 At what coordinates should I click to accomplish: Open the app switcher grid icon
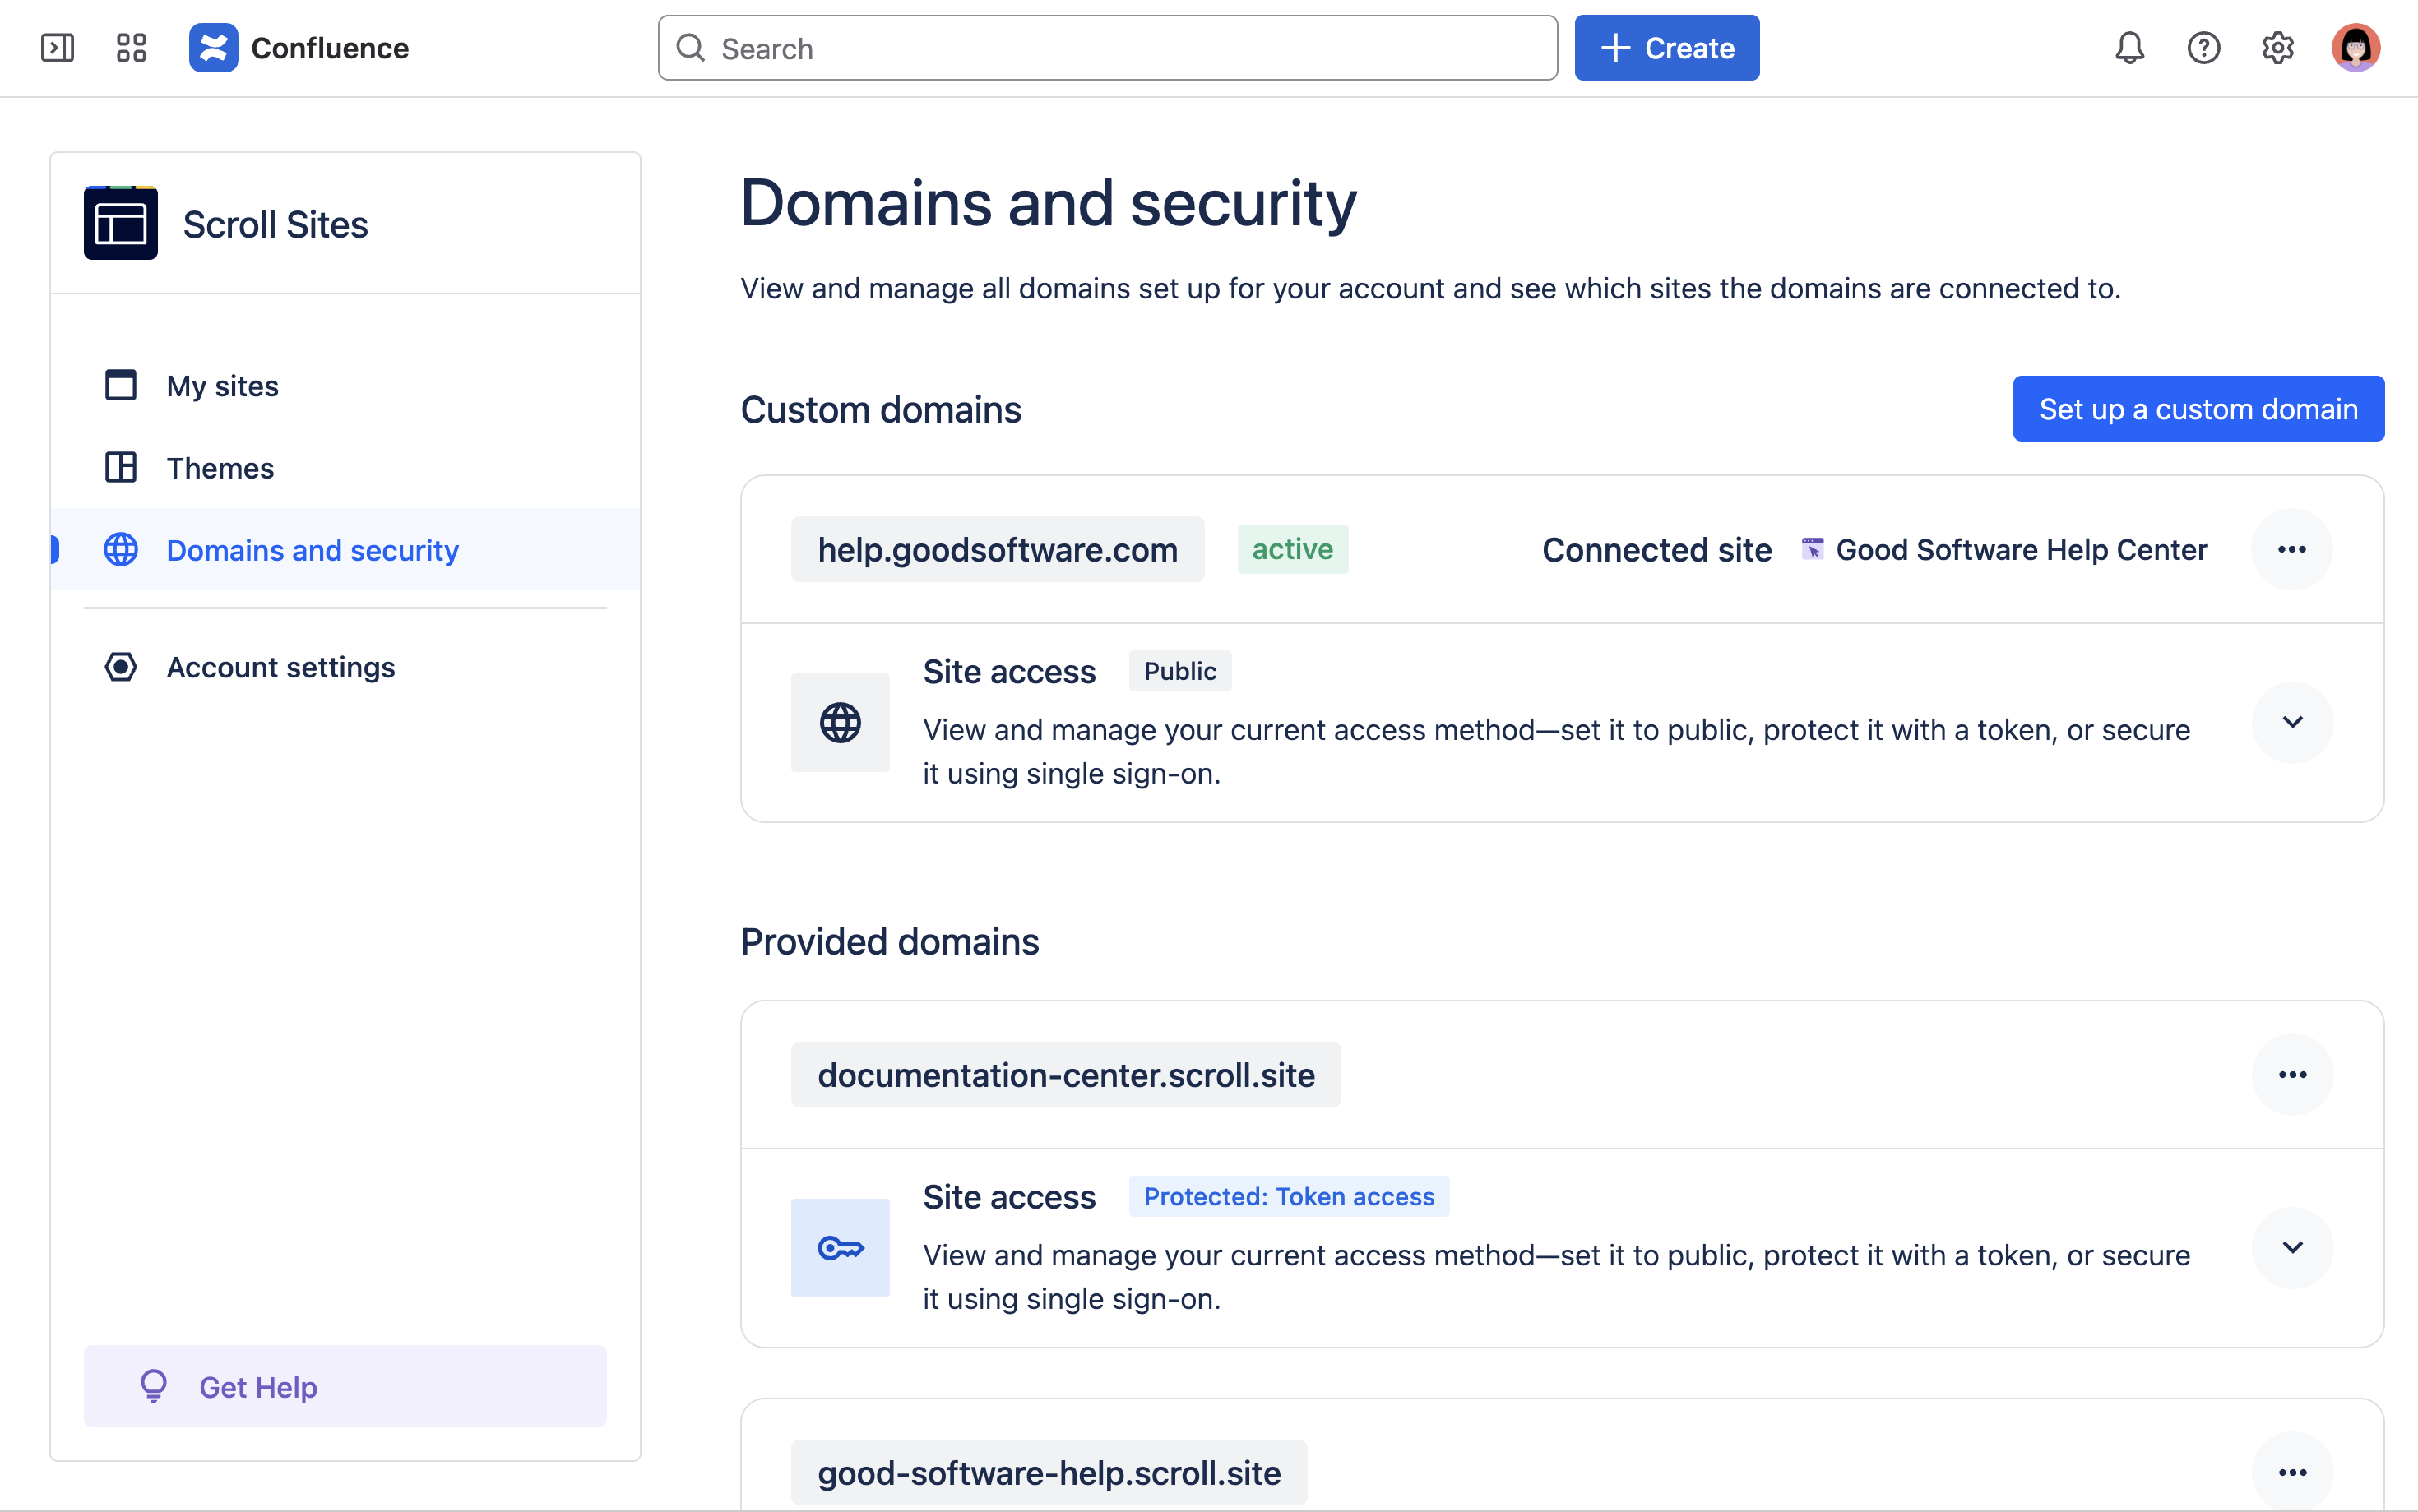coord(131,48)
